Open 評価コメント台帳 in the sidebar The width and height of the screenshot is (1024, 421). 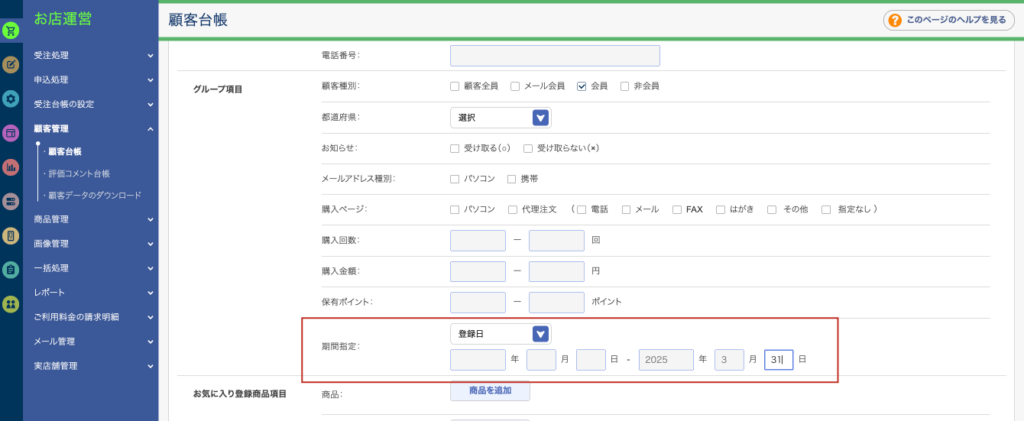[x=80, y=173]
